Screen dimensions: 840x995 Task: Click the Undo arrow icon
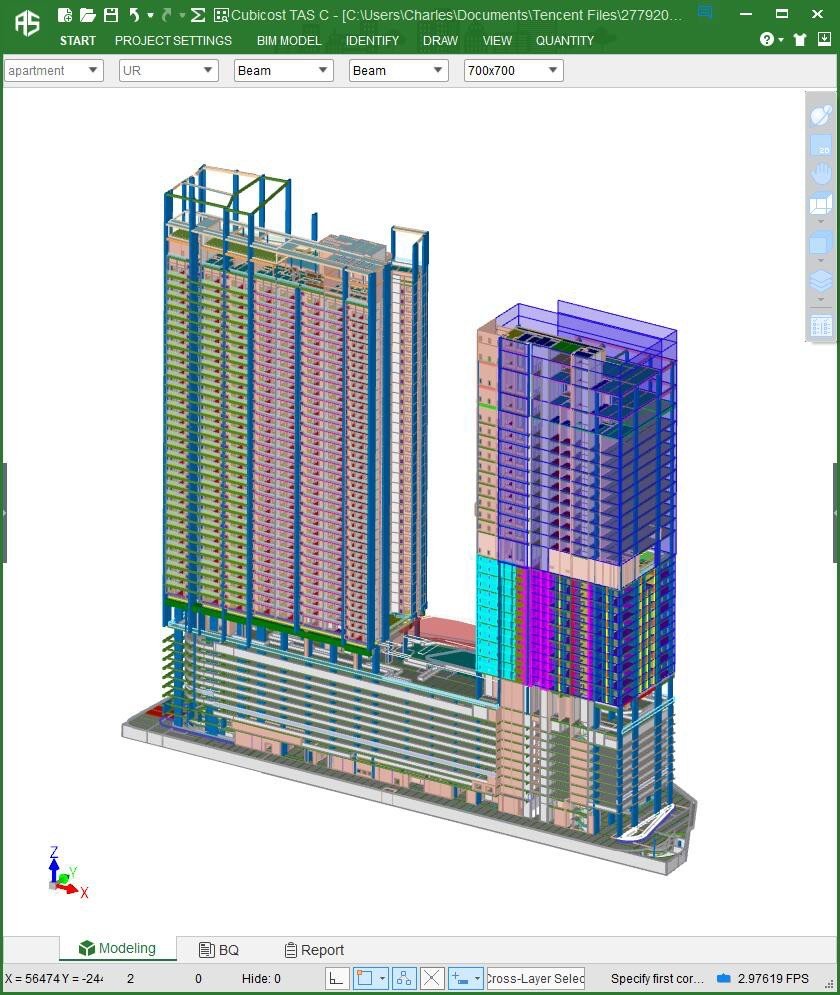coord(134,15)
